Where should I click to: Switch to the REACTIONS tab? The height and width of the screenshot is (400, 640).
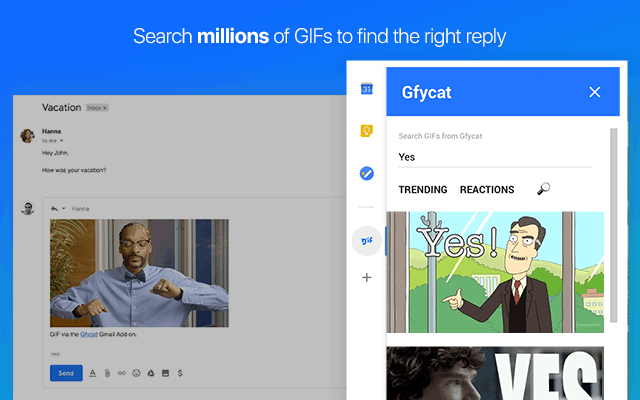pos(486,190)
